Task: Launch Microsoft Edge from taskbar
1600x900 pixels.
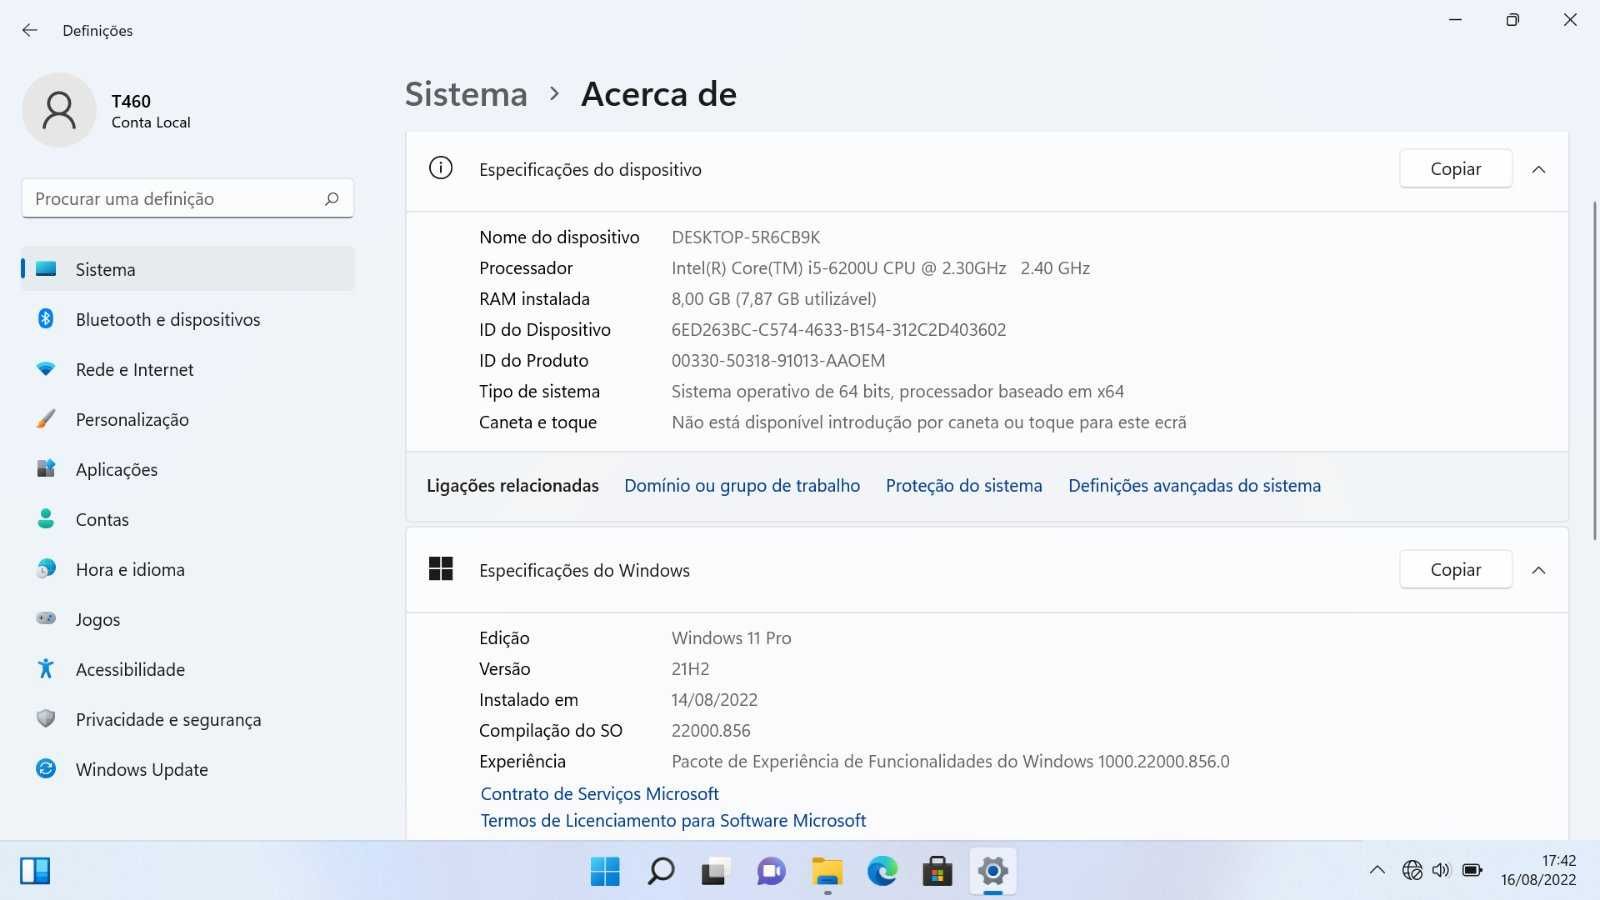Action: (882, 871)
